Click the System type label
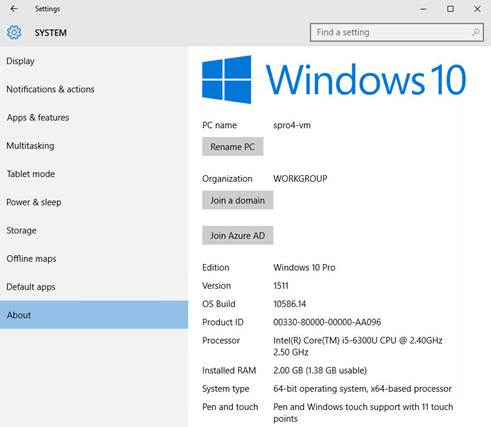The height and width of the screenshot is (427, 491). [x=226, y=389]
